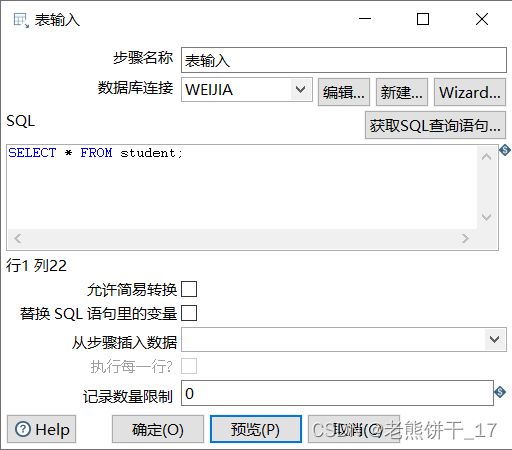
Task: Click the 新建... button
Action: pos(402,92)
